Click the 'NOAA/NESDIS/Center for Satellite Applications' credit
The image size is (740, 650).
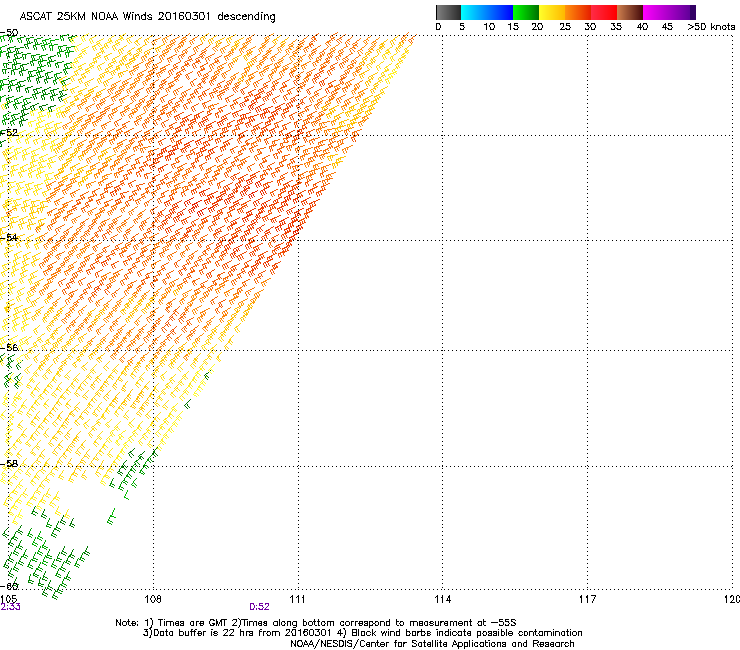[432, 644]
